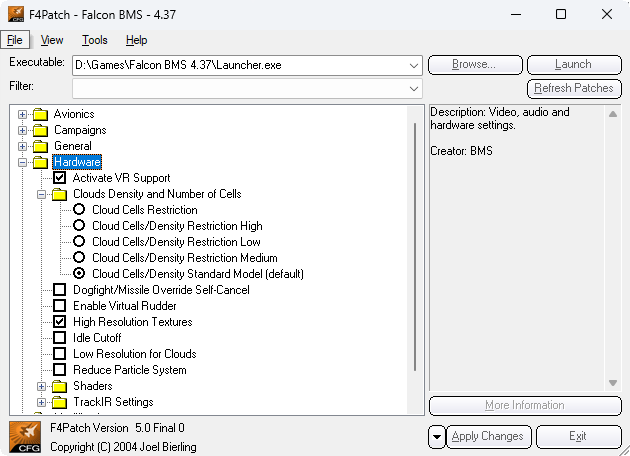Image resolution: width=630 pixels, height=456 pixels.
Task: Select Cloud Cells/Density Restriction Medium
Action: 79,258
